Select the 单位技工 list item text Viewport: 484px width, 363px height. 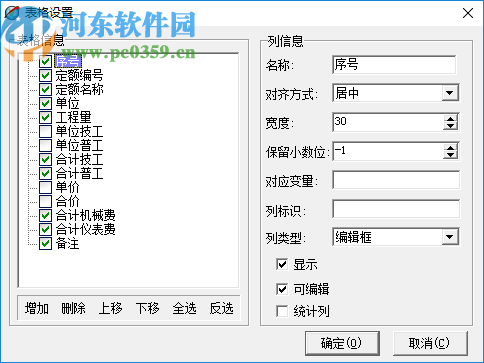click(79, 131)
